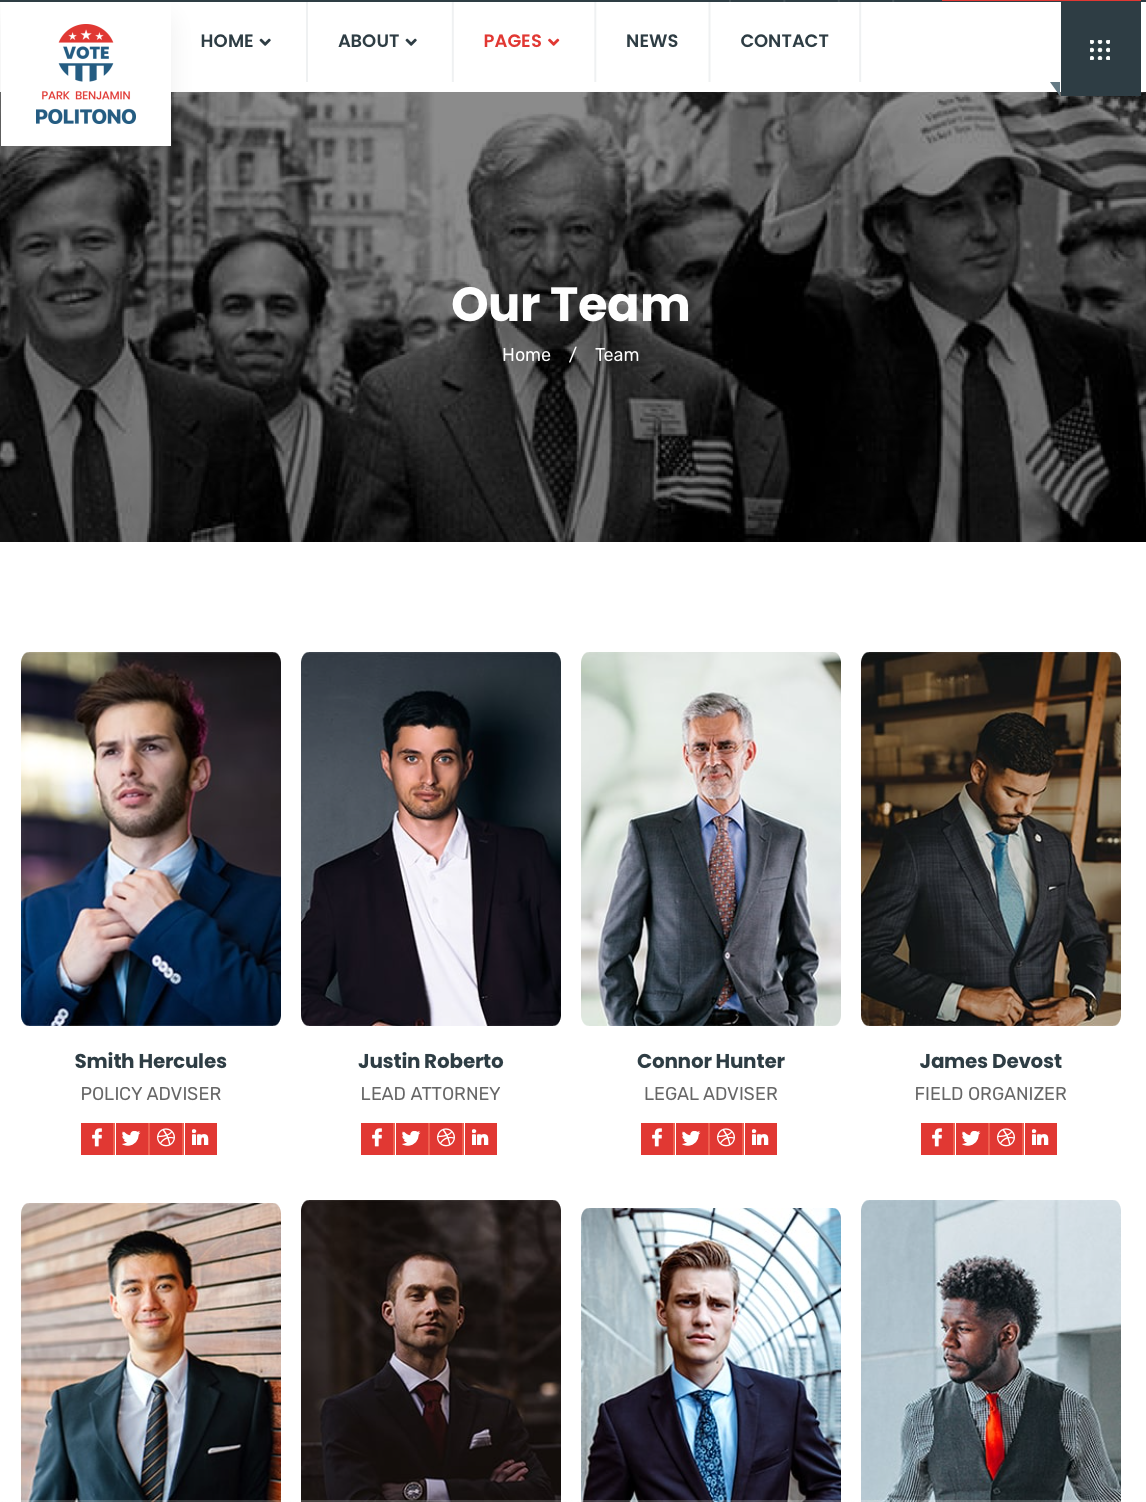Open James Devost name link

(991, 1061)
